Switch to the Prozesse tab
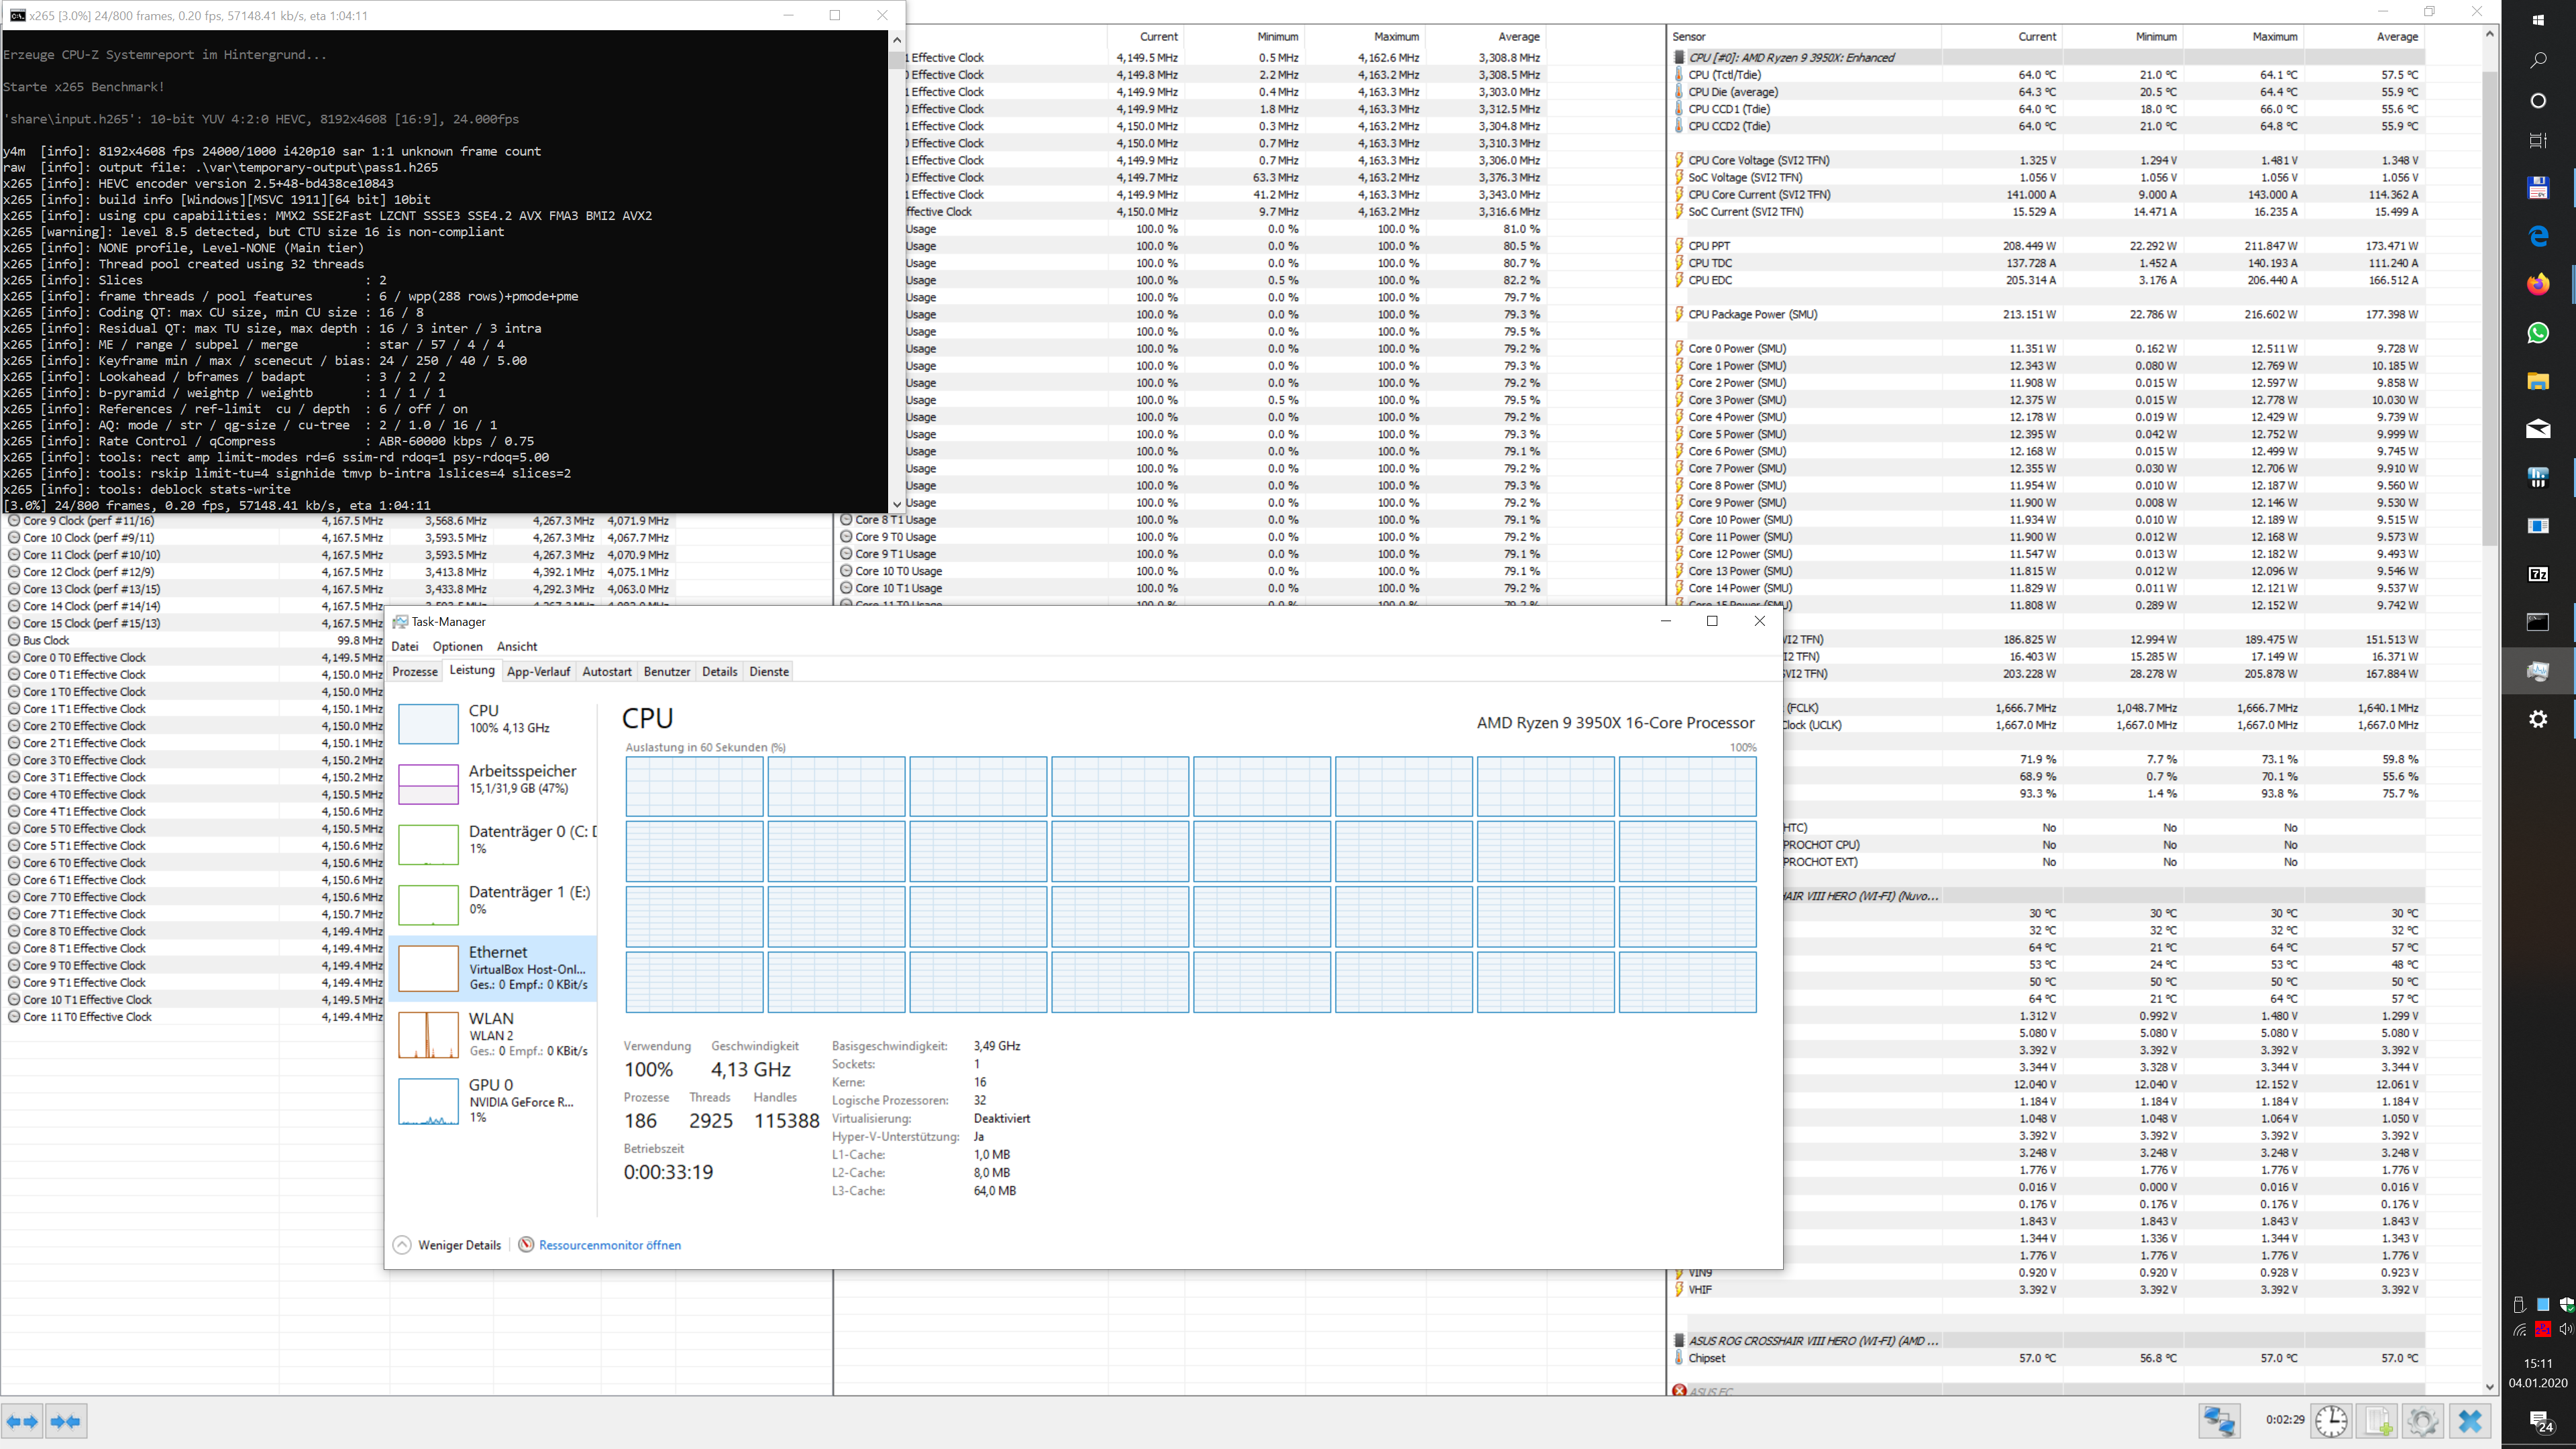 coord(415,671)
